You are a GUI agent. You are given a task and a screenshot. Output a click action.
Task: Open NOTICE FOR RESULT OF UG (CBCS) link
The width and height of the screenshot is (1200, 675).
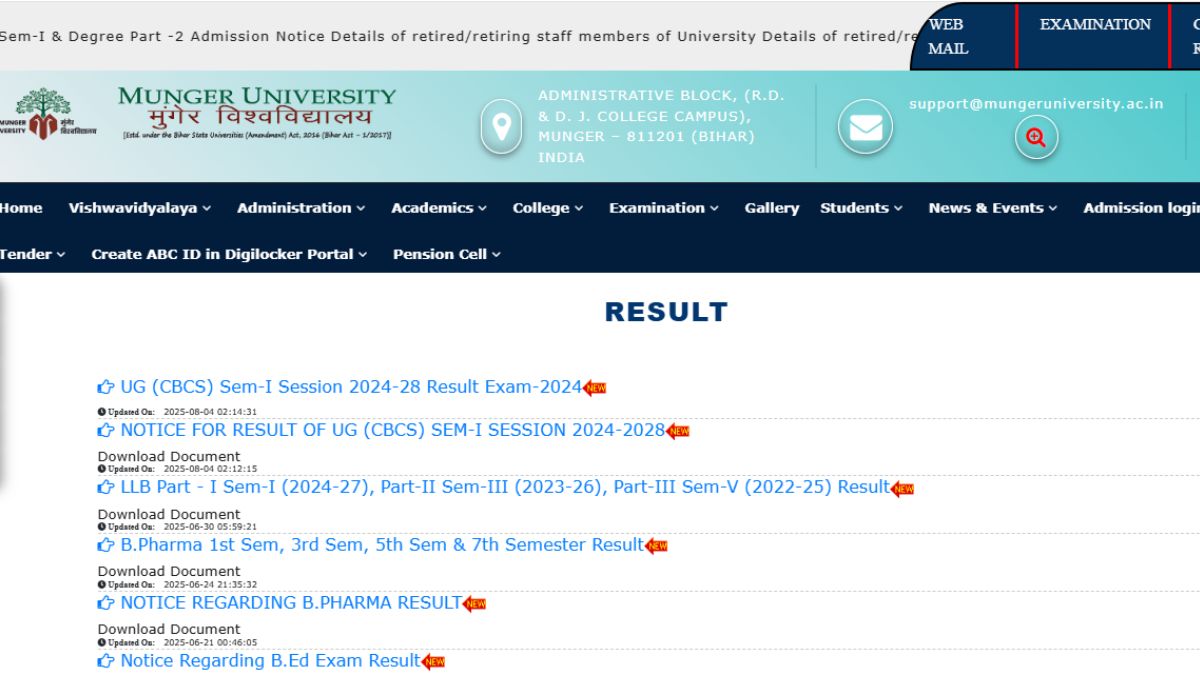point(392,430)
